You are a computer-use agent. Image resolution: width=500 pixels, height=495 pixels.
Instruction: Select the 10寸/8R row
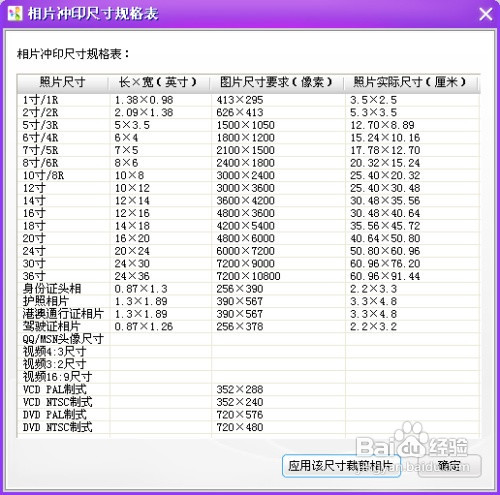point(248,175)
